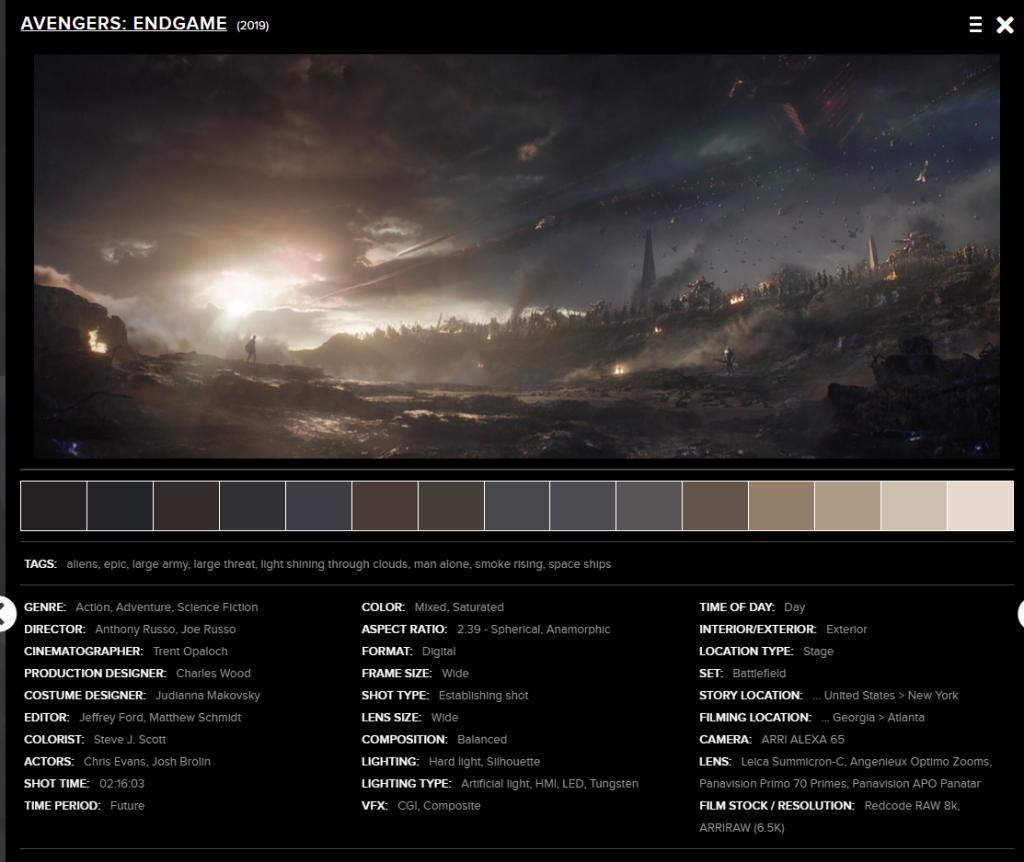
Task: Filter by lighting Silhouette
Action: pos(513,761)
